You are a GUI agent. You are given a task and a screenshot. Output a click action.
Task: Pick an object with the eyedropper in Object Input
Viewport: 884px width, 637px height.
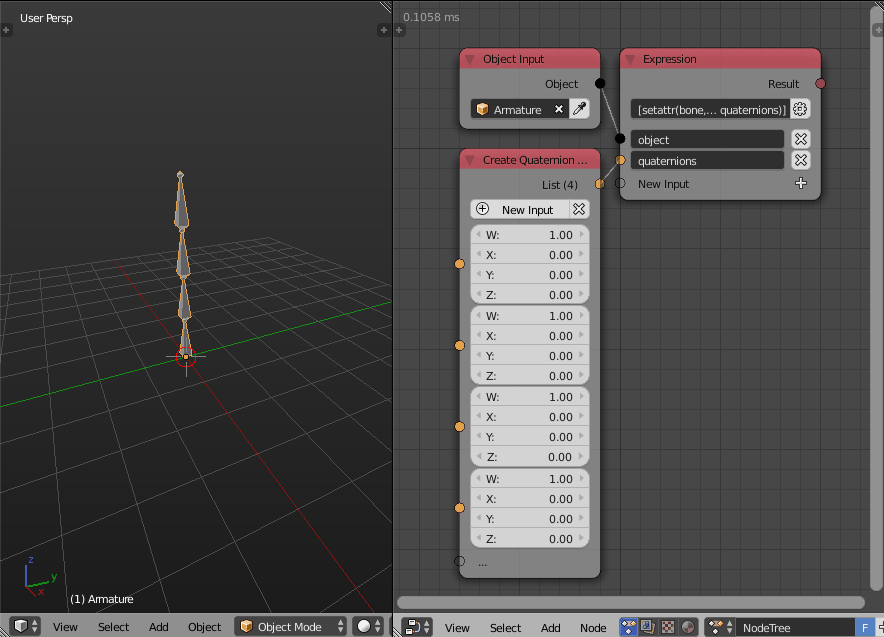click(580, 108)
